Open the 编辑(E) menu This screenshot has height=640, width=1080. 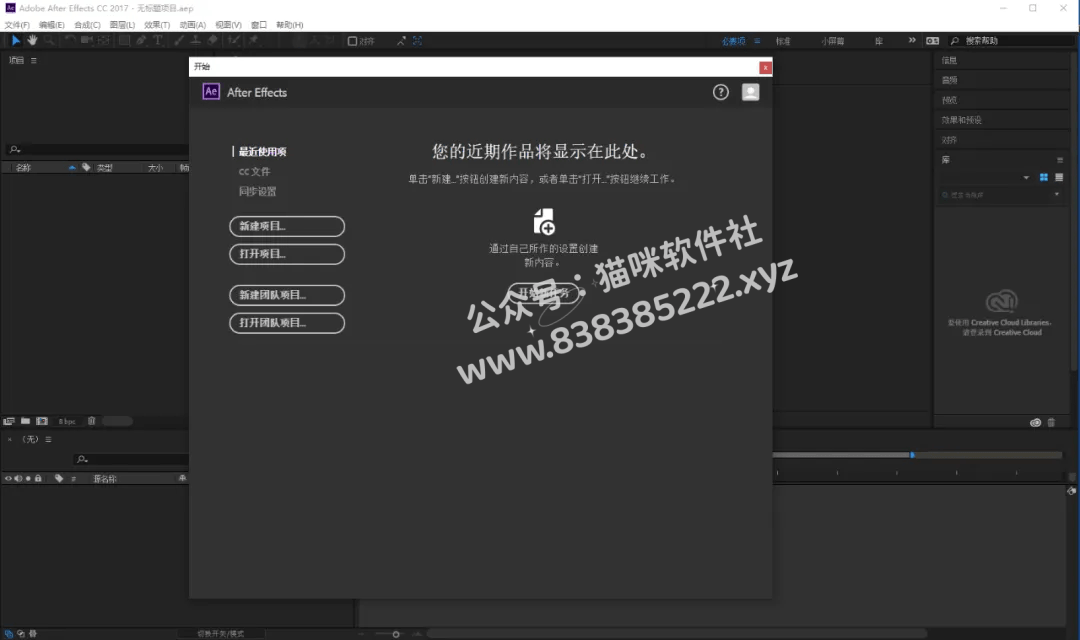pyautogui.click(x=52, y=25)
